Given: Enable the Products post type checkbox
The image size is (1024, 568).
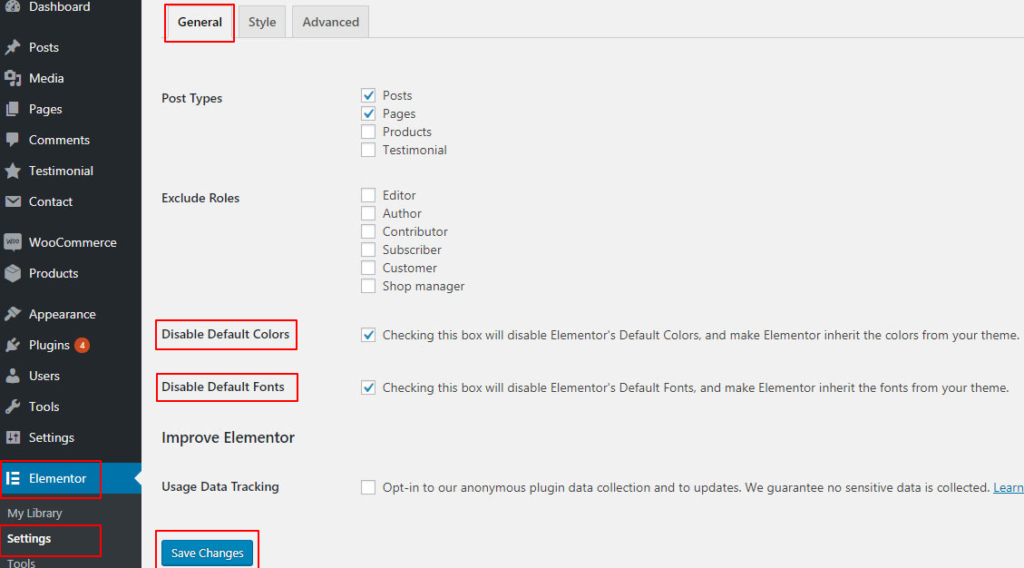Looking at the screenshot, I should [x=368, y=132].
